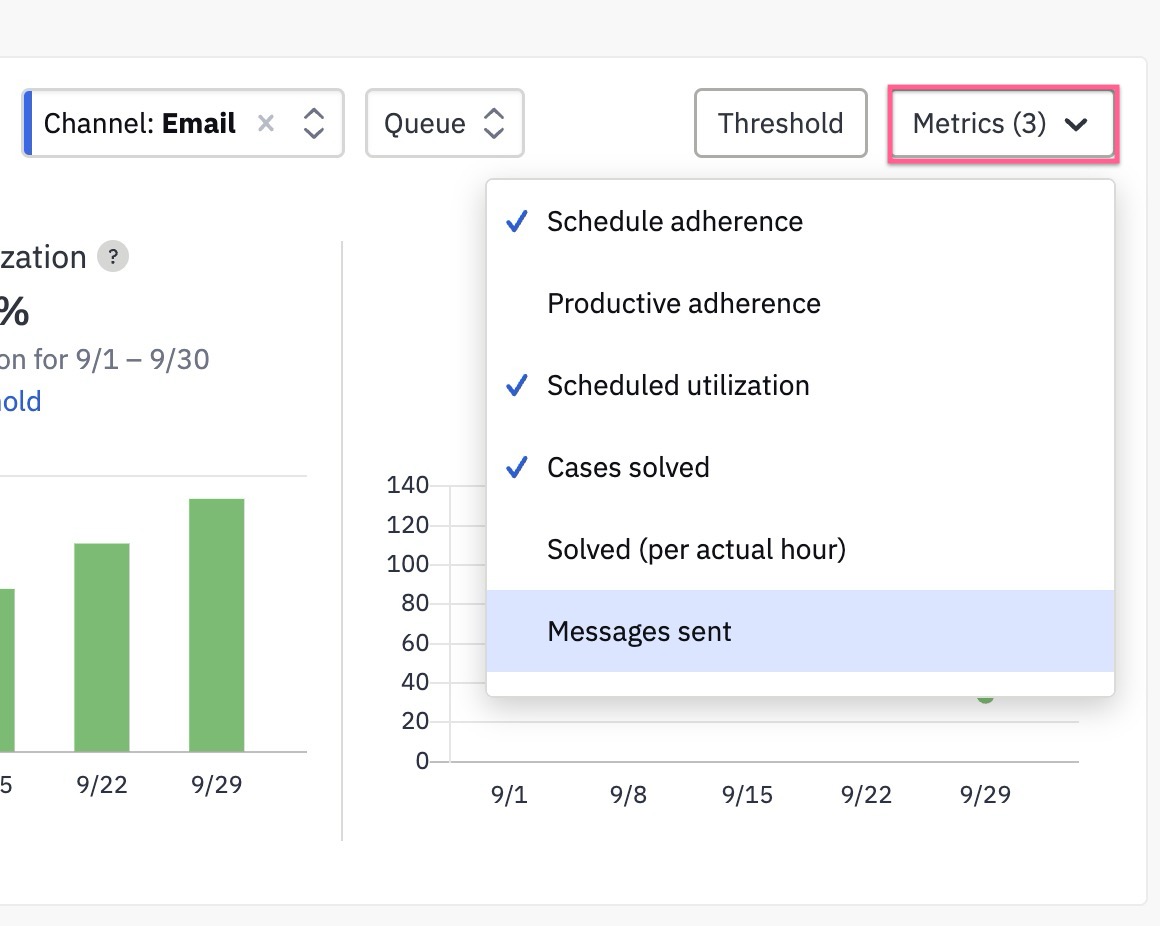Click the Threshold button

pyautogui.click(x=780, y=123)
